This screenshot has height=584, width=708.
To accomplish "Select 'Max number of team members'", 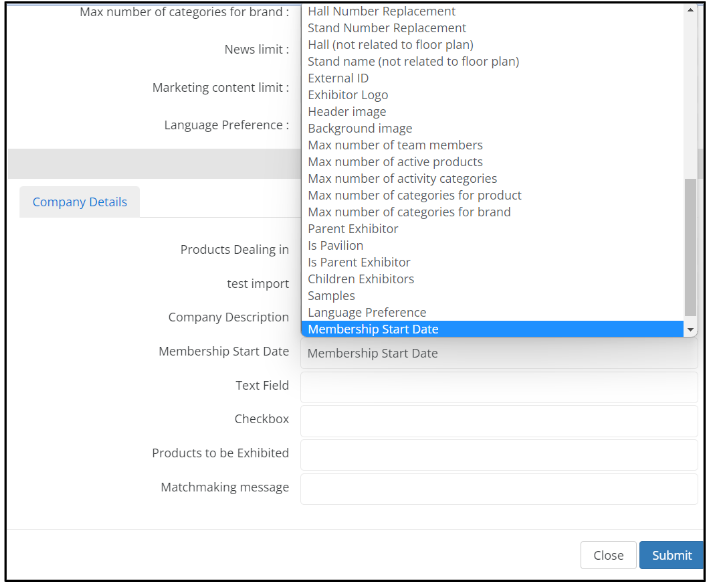I will pyautogui.click(x=395, y=145).
